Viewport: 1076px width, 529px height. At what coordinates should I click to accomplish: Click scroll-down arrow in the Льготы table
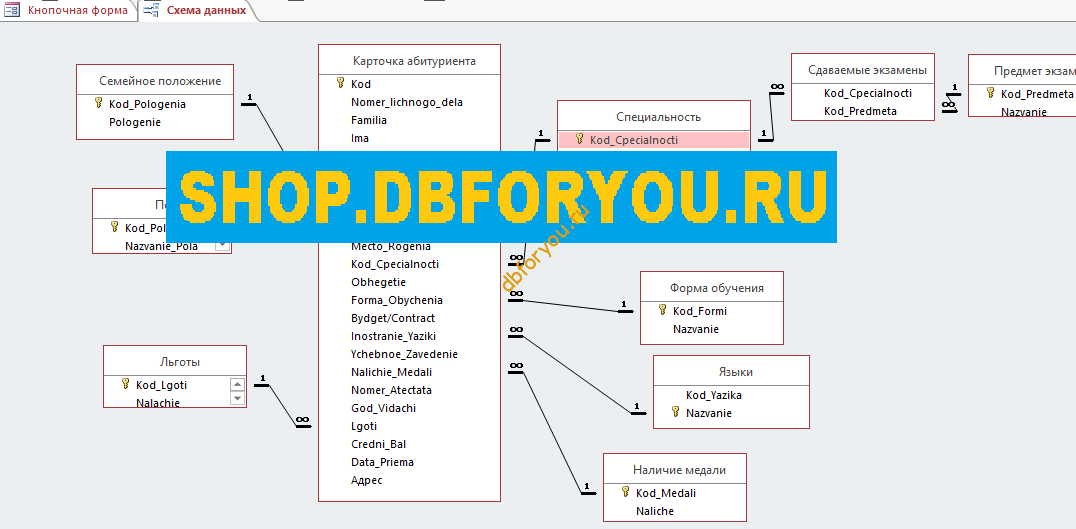(x=237, y=398)
